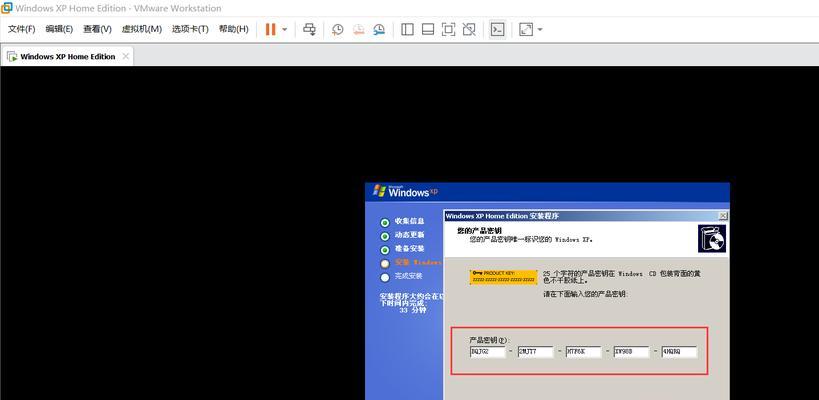The width and height of the screenshot is (819, 400).
Task: Click the yellow PRODUCT KEY sticker image
Action: point(504,277)
